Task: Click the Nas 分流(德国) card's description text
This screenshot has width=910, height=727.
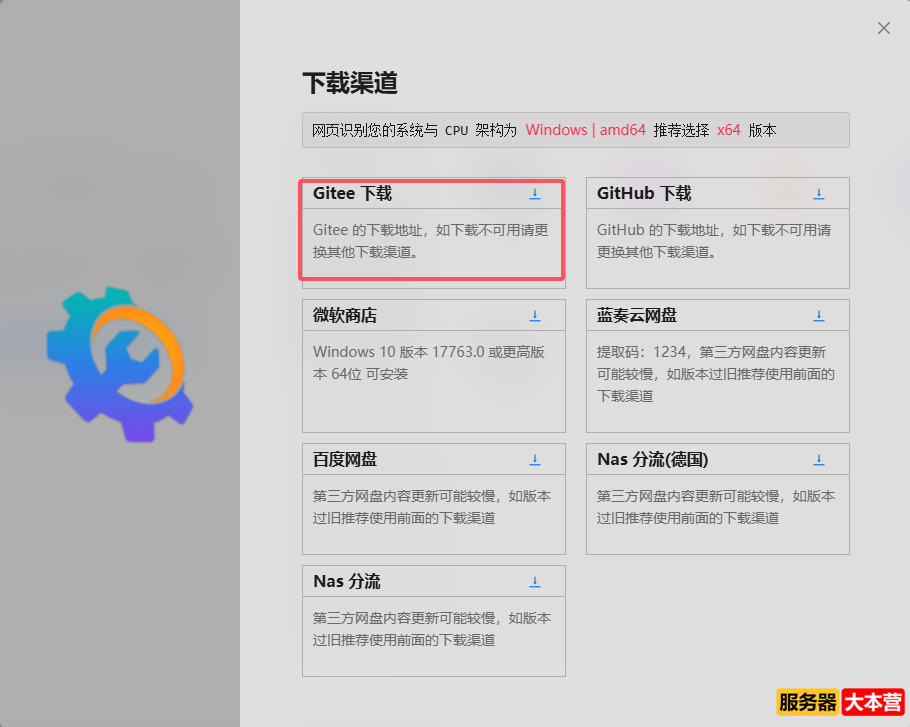Action: [716, 507]
